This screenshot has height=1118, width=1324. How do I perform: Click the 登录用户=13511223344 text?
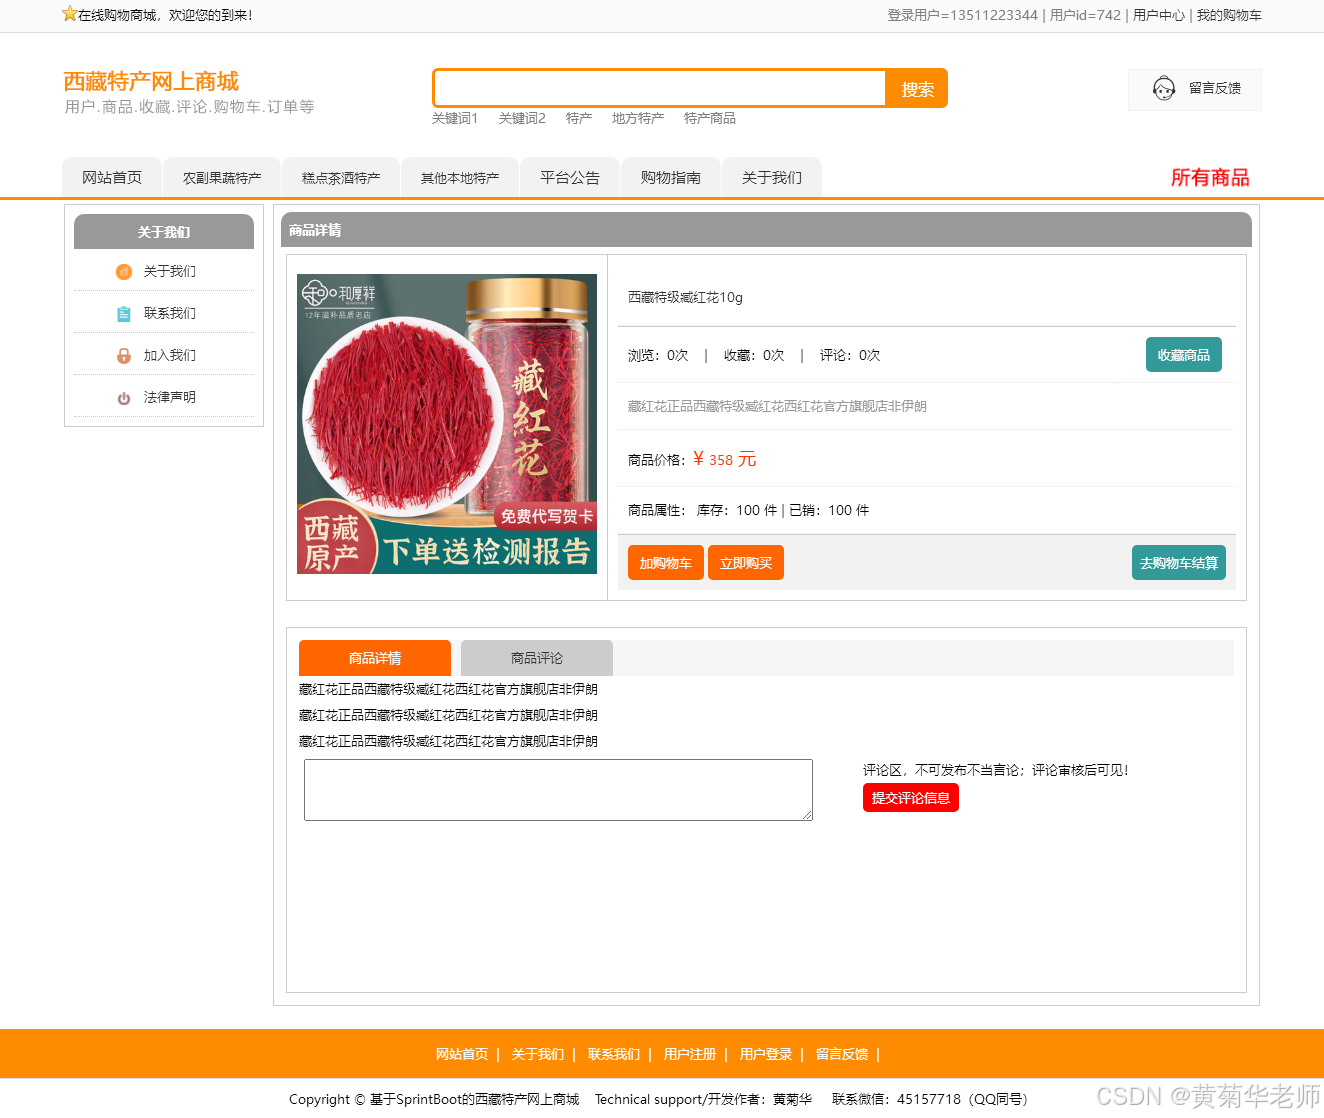pyautogui.click(x=963, y=15)
